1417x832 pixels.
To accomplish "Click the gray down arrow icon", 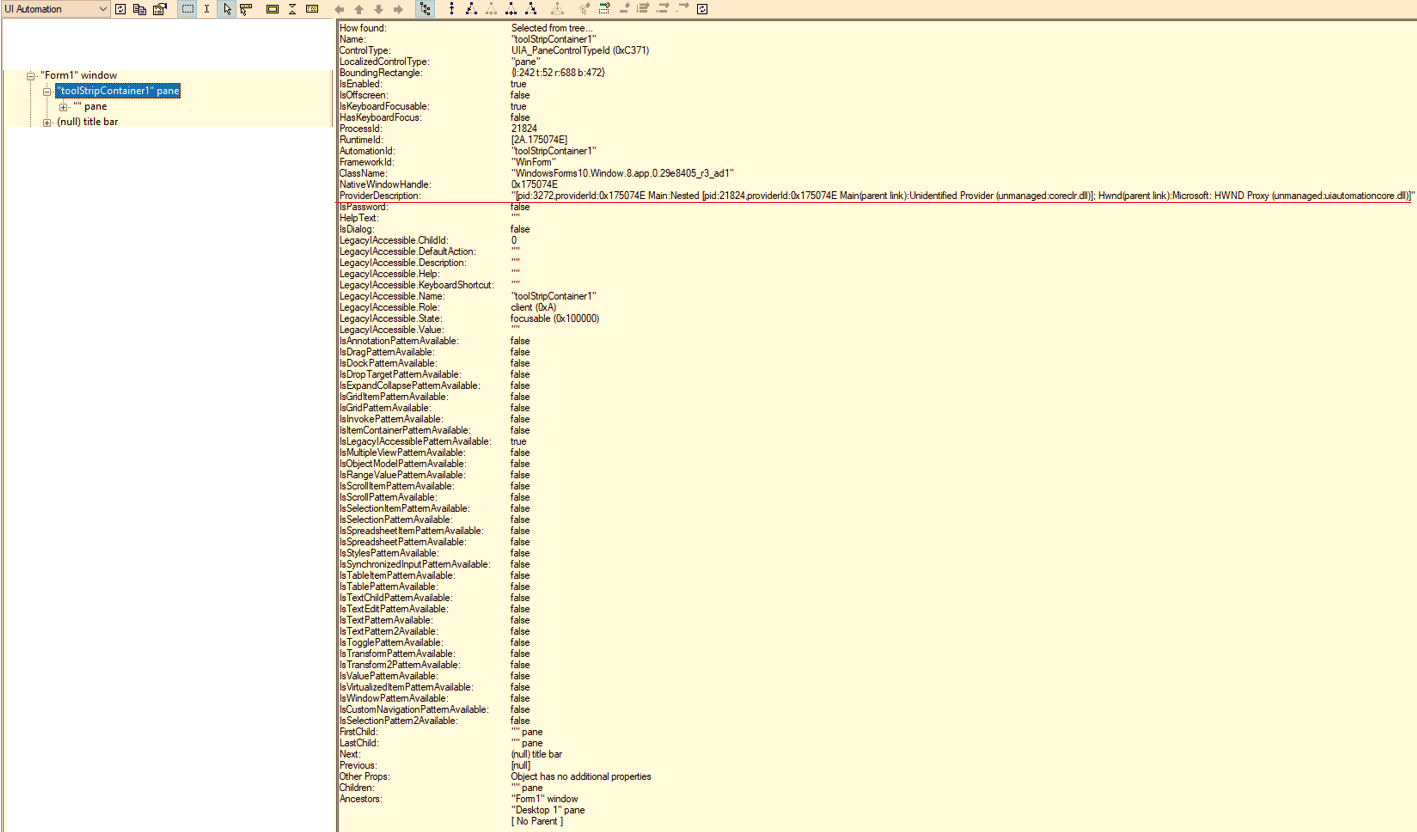I will click(x=378, y=9).
